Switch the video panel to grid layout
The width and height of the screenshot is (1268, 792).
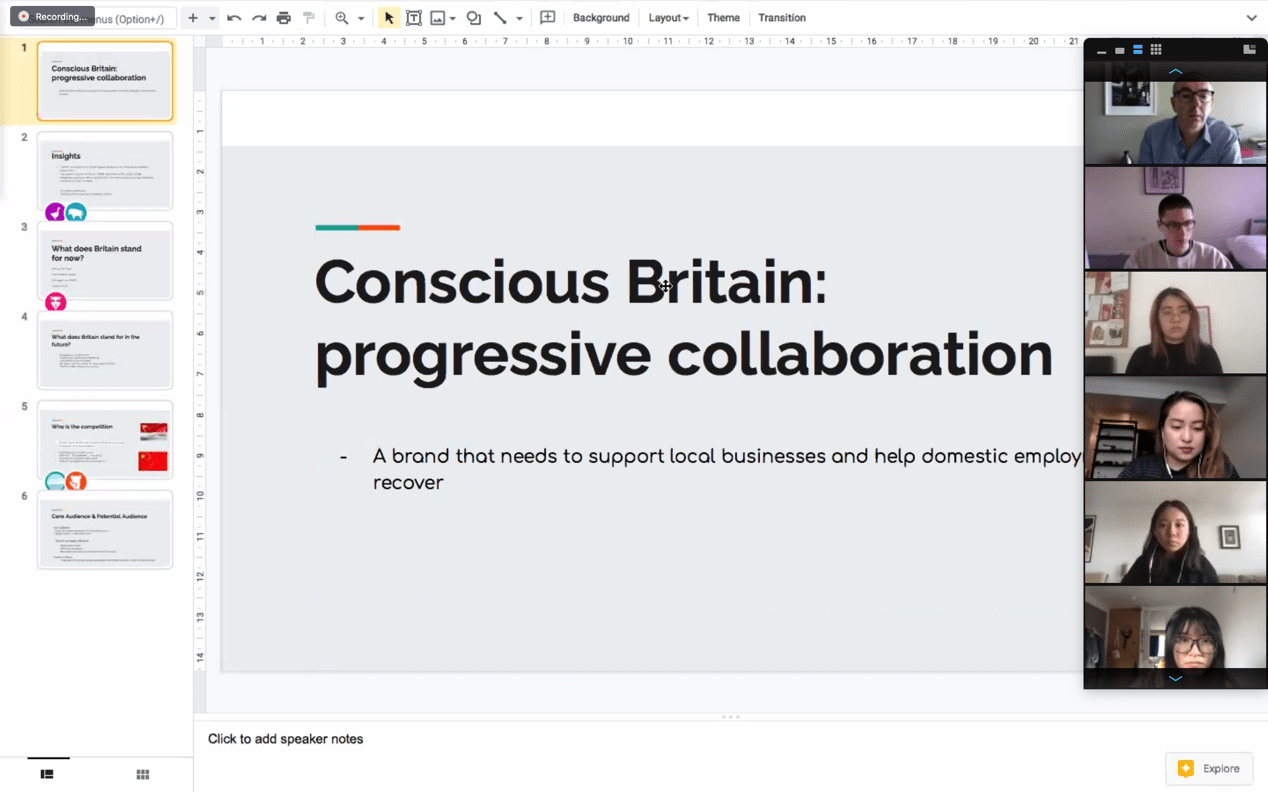click(1156, 50)
